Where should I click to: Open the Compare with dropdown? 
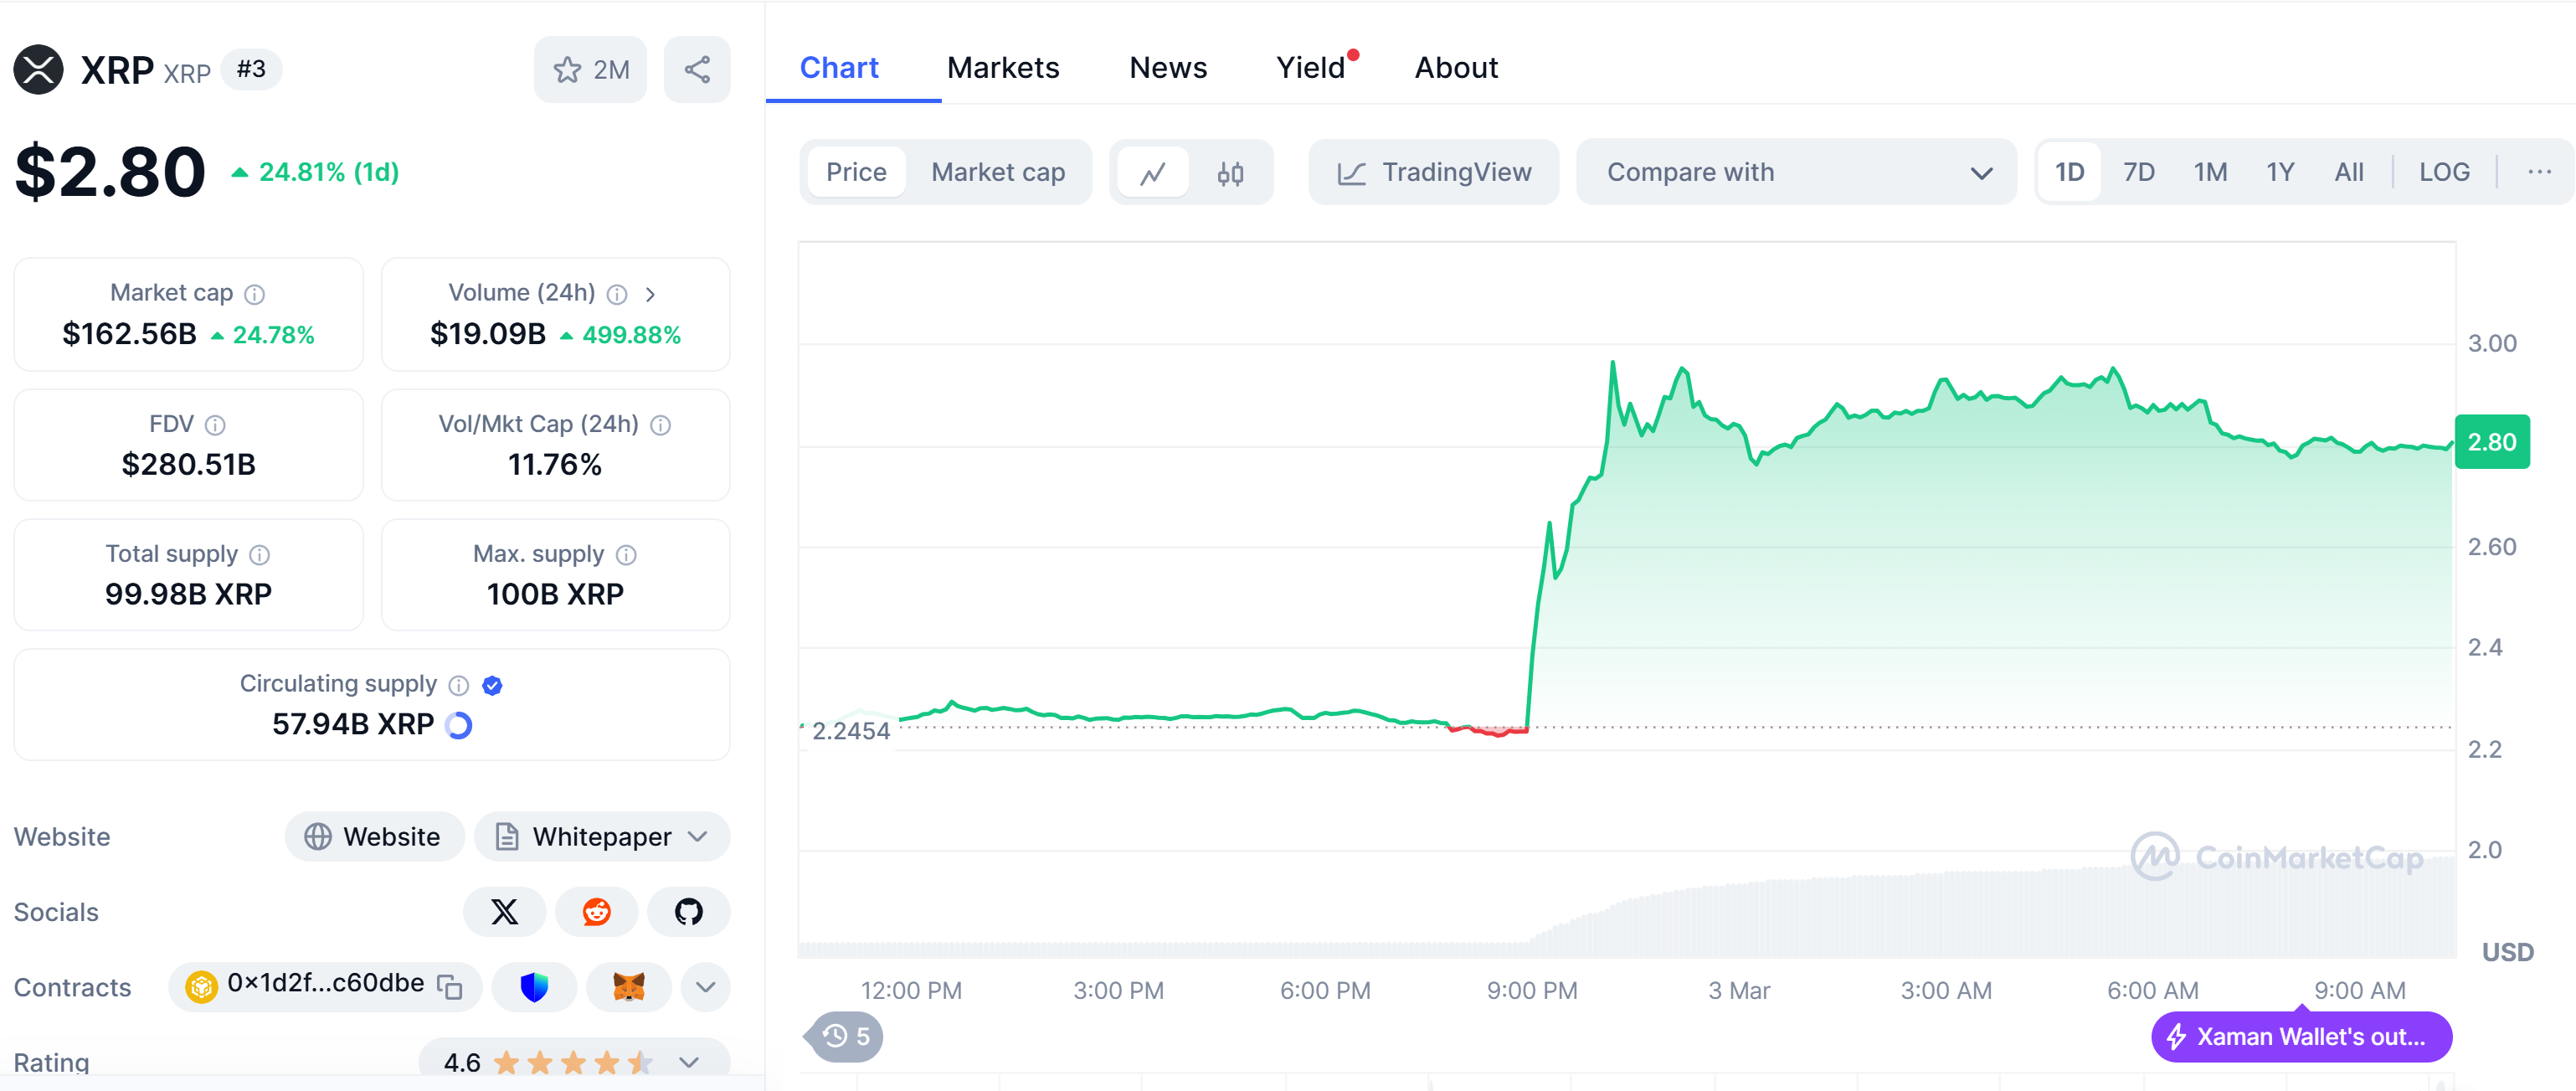(1796, 172)
